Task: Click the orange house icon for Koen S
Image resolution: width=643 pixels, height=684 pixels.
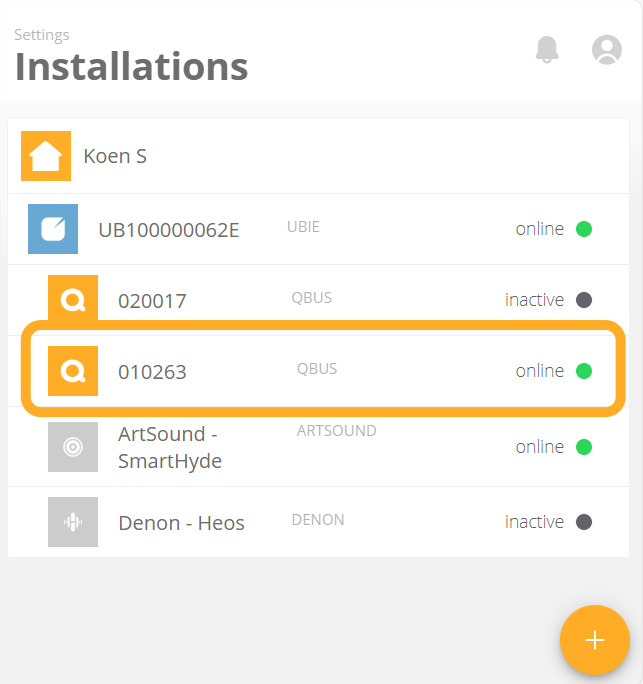Action: click(46, 156)
